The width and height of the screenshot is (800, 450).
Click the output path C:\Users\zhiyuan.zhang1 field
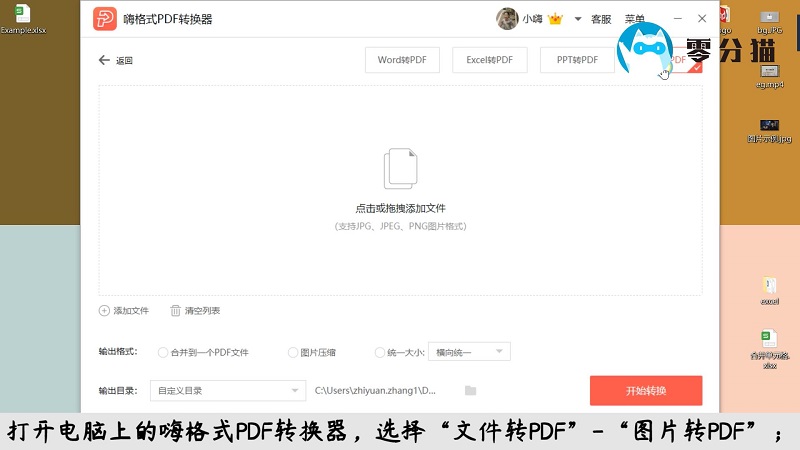coord(375,391)
